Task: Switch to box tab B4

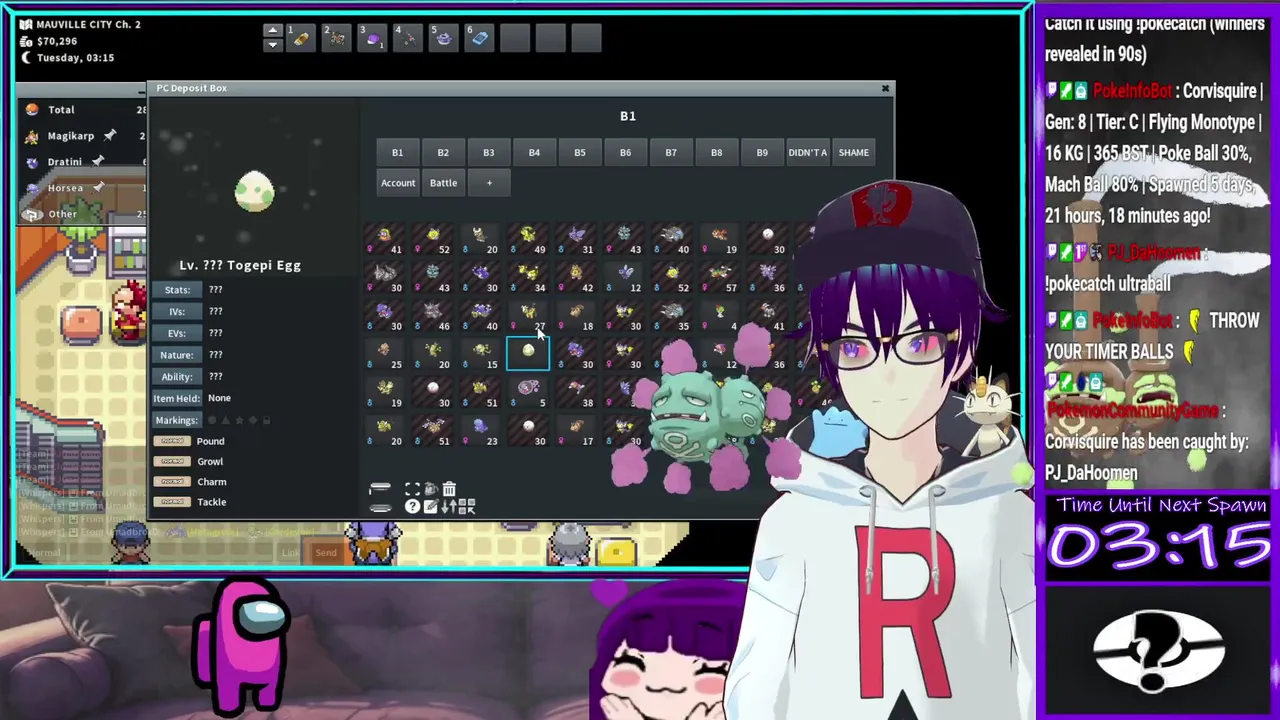Action: pos(534,152)
